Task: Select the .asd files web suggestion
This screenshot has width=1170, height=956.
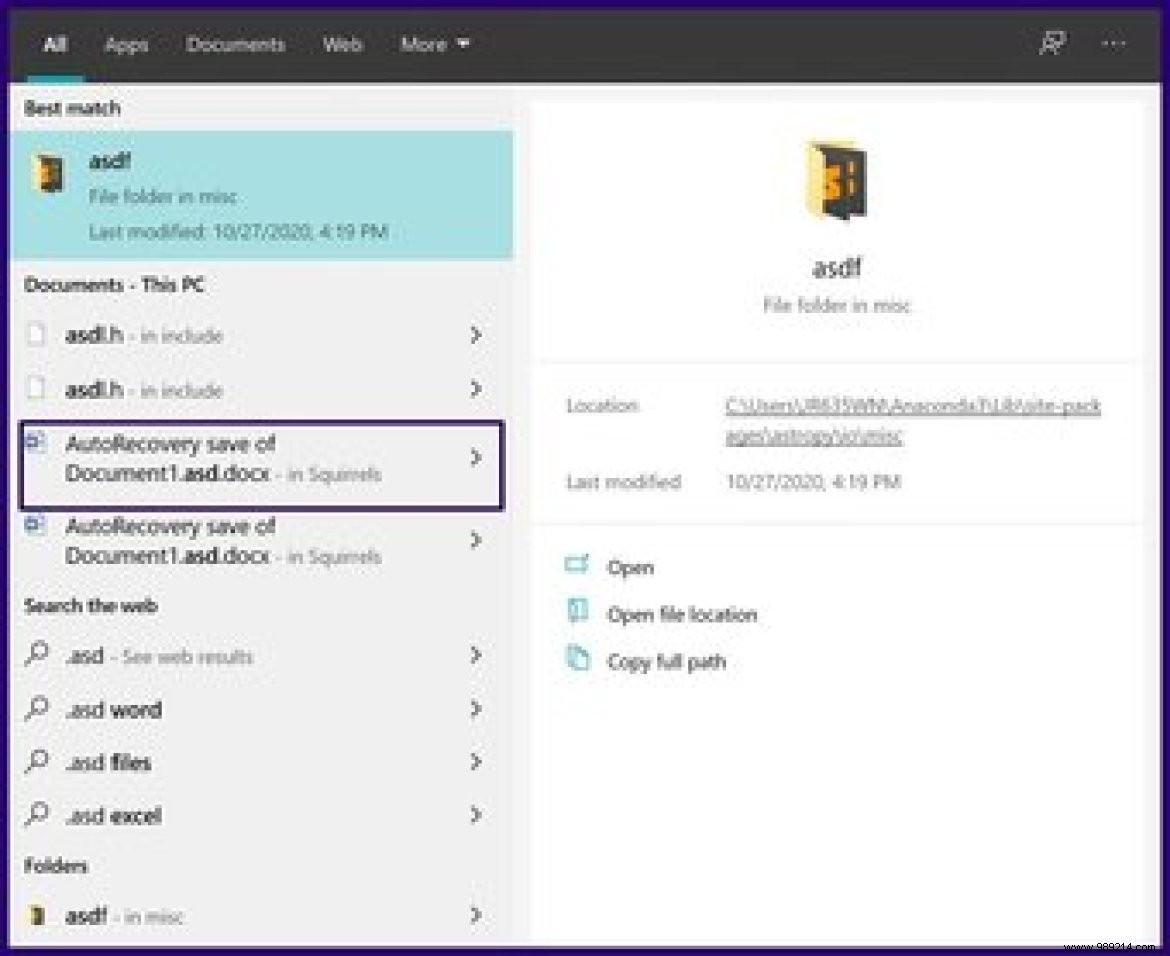Action: [x=108, y=762]
